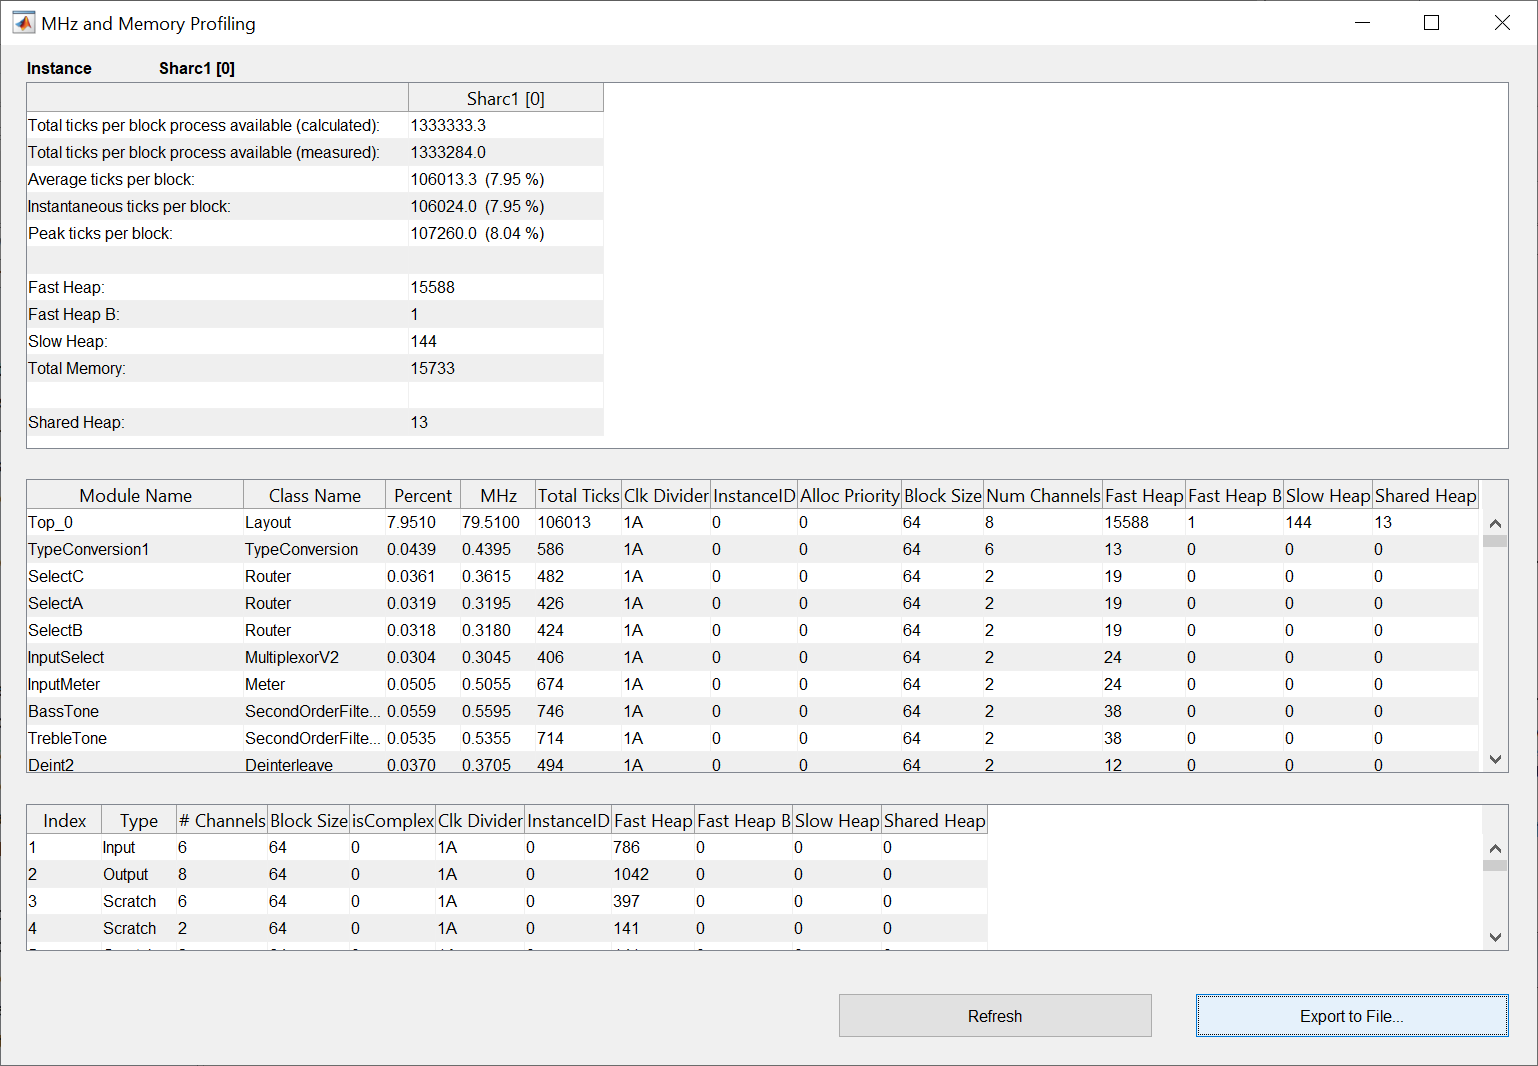Click the 786 fast heap wire cell

point(653,847)
